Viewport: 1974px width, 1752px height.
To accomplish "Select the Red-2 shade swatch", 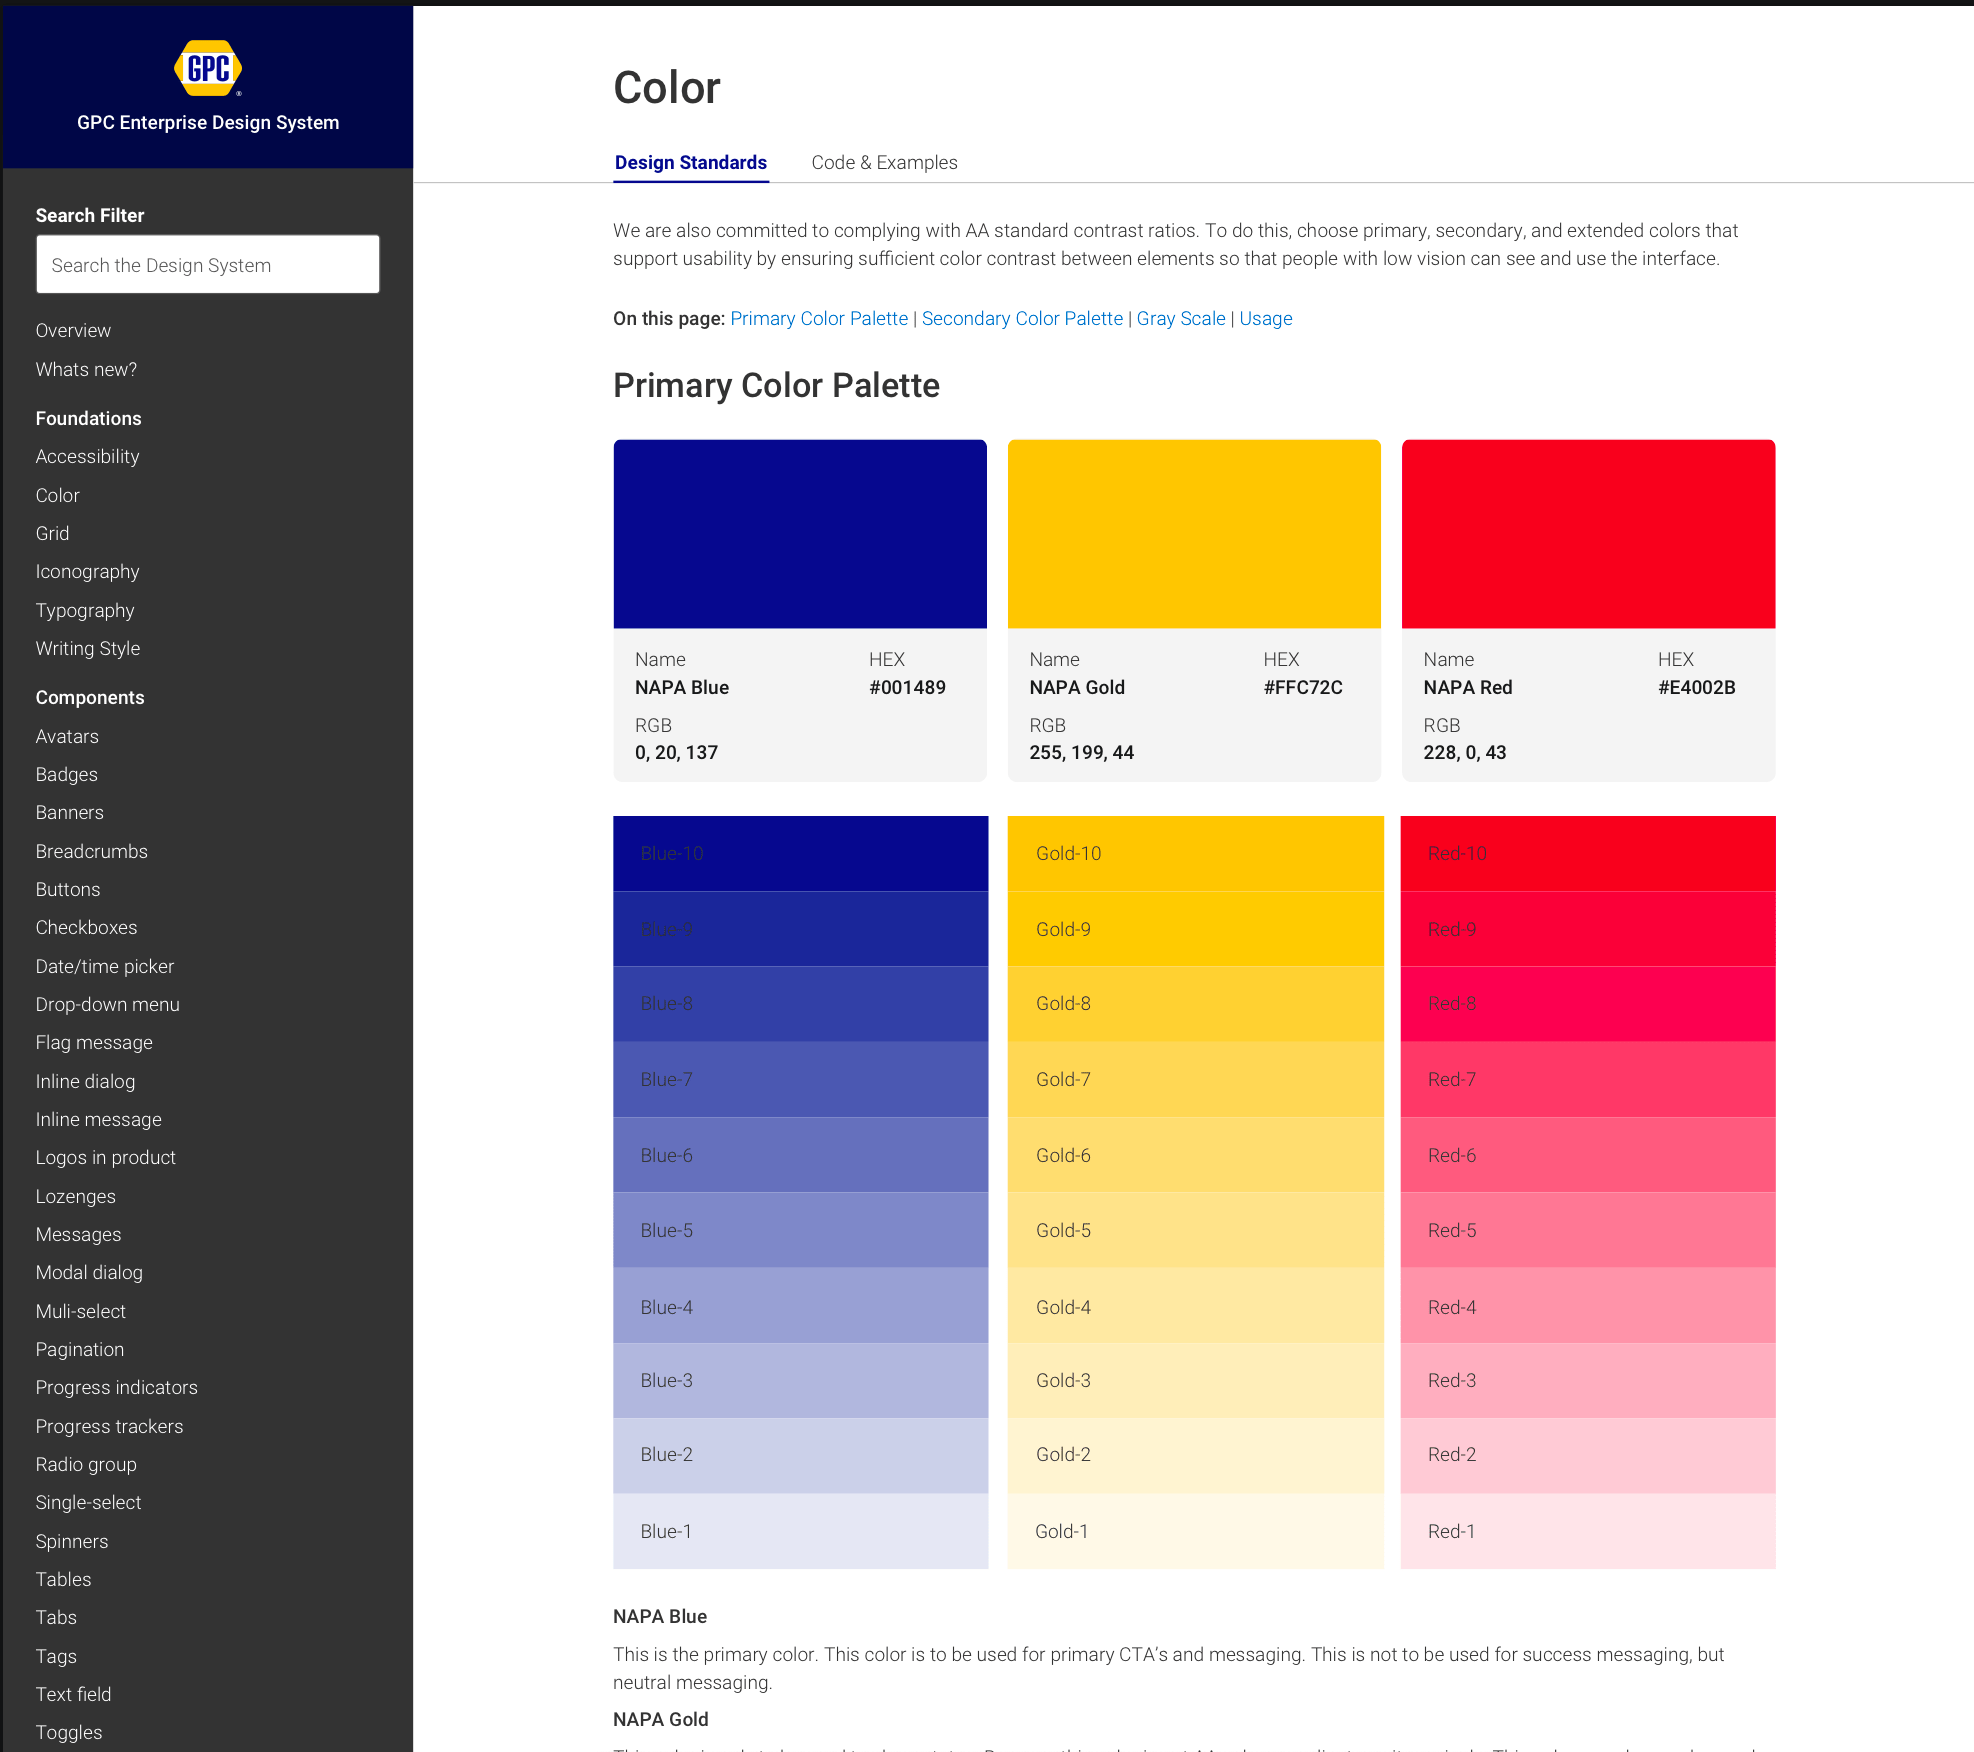I will (1588, 1456).
